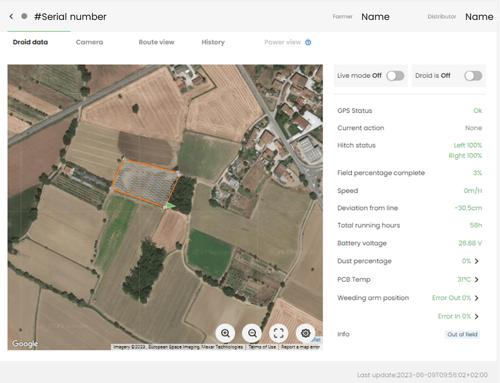Click the Speed 0m/H value
500x383 pixels.
(473, 191)
